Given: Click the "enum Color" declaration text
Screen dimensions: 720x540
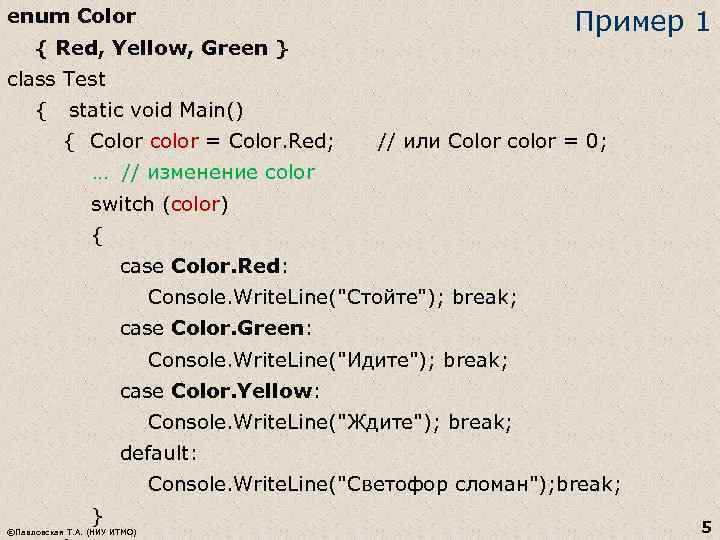Looking at the screenshot, I should tap(71, 17).
